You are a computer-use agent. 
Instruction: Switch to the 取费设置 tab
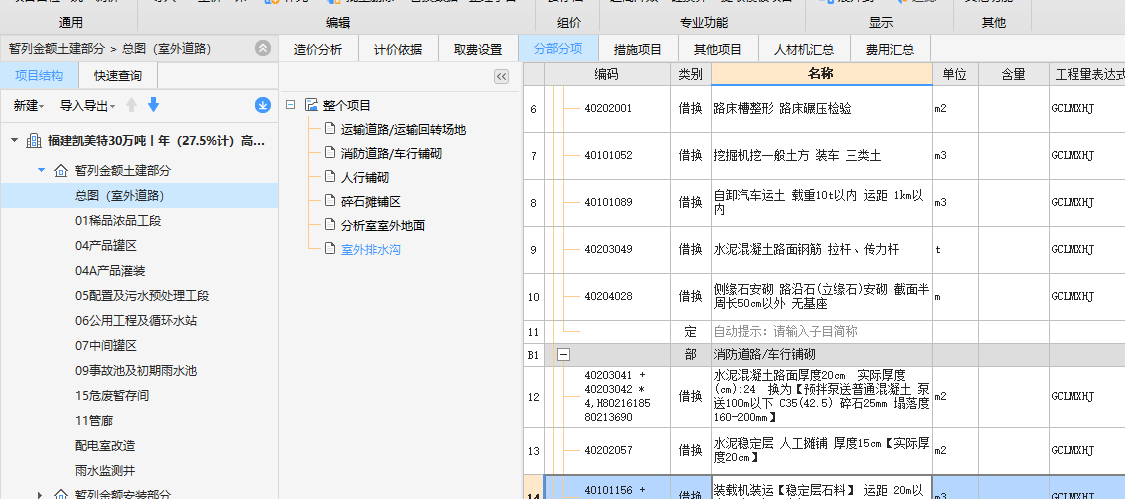coord(478,50)
